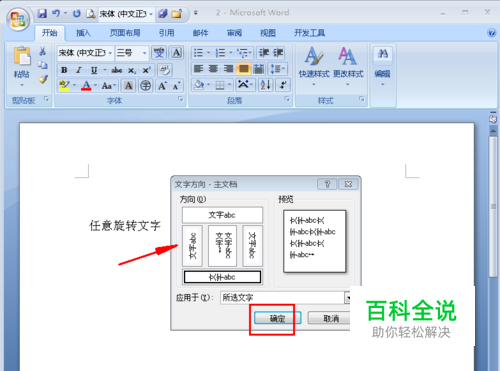Switch to 视图 tab

(x=268, y=33)
